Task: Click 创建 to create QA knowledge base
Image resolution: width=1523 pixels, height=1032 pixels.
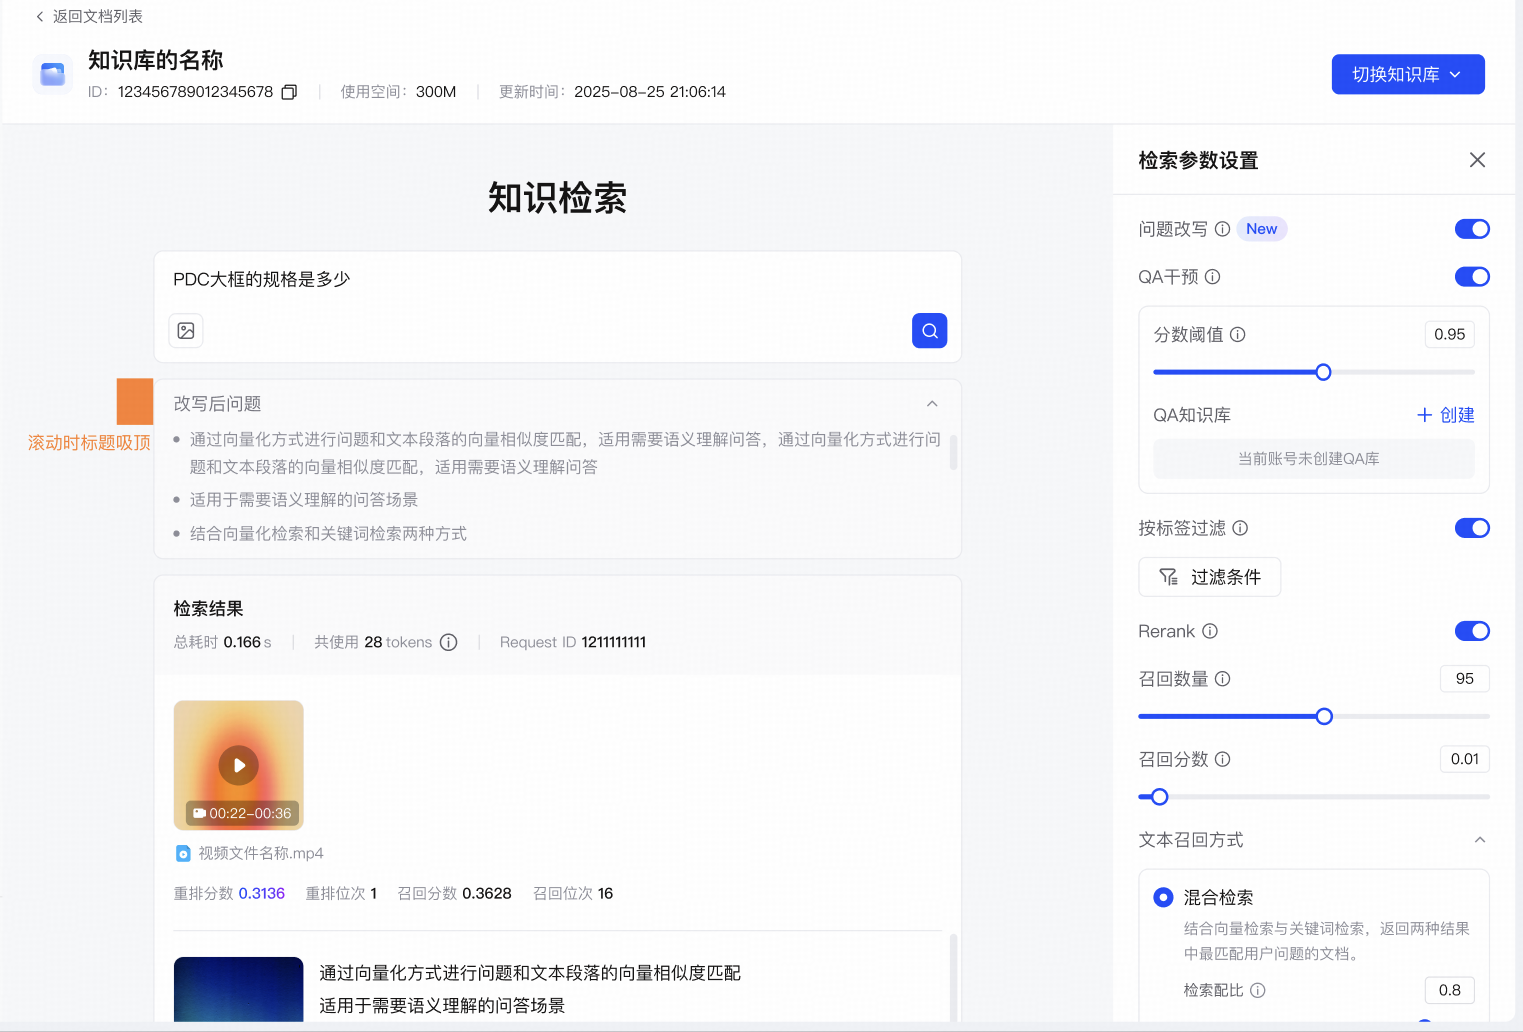Action: pyautogui.click(x=1446, y=415)
